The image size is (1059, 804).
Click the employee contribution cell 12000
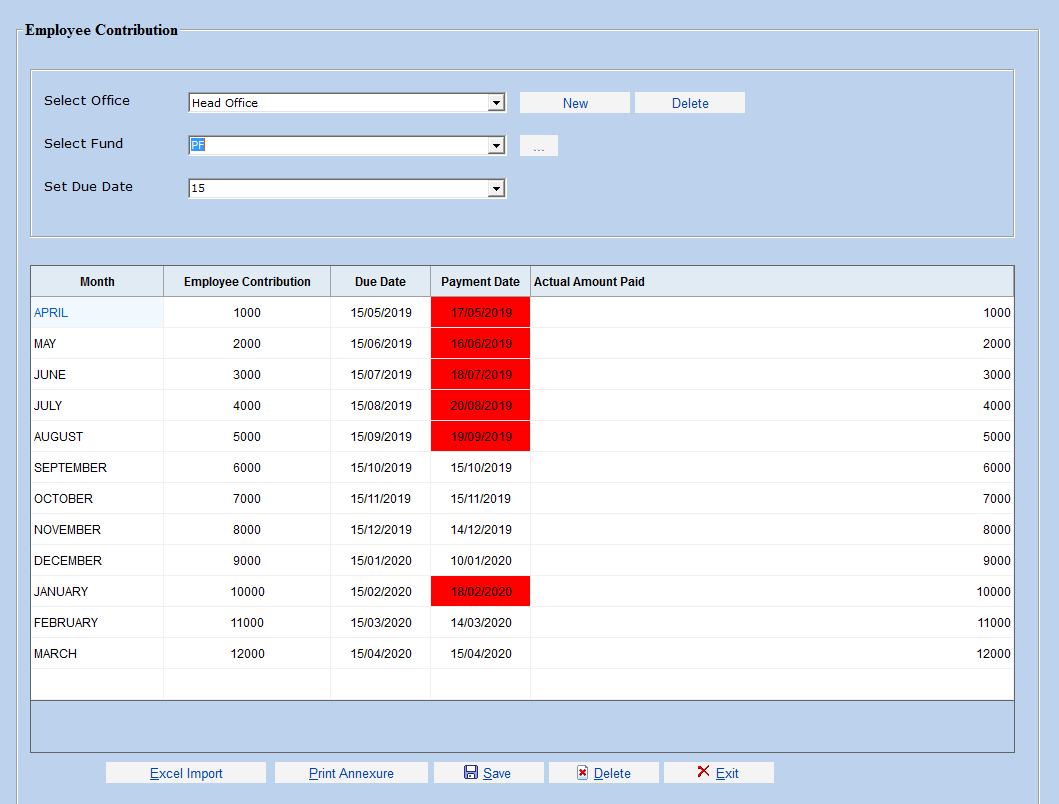(x=247, y=655)
